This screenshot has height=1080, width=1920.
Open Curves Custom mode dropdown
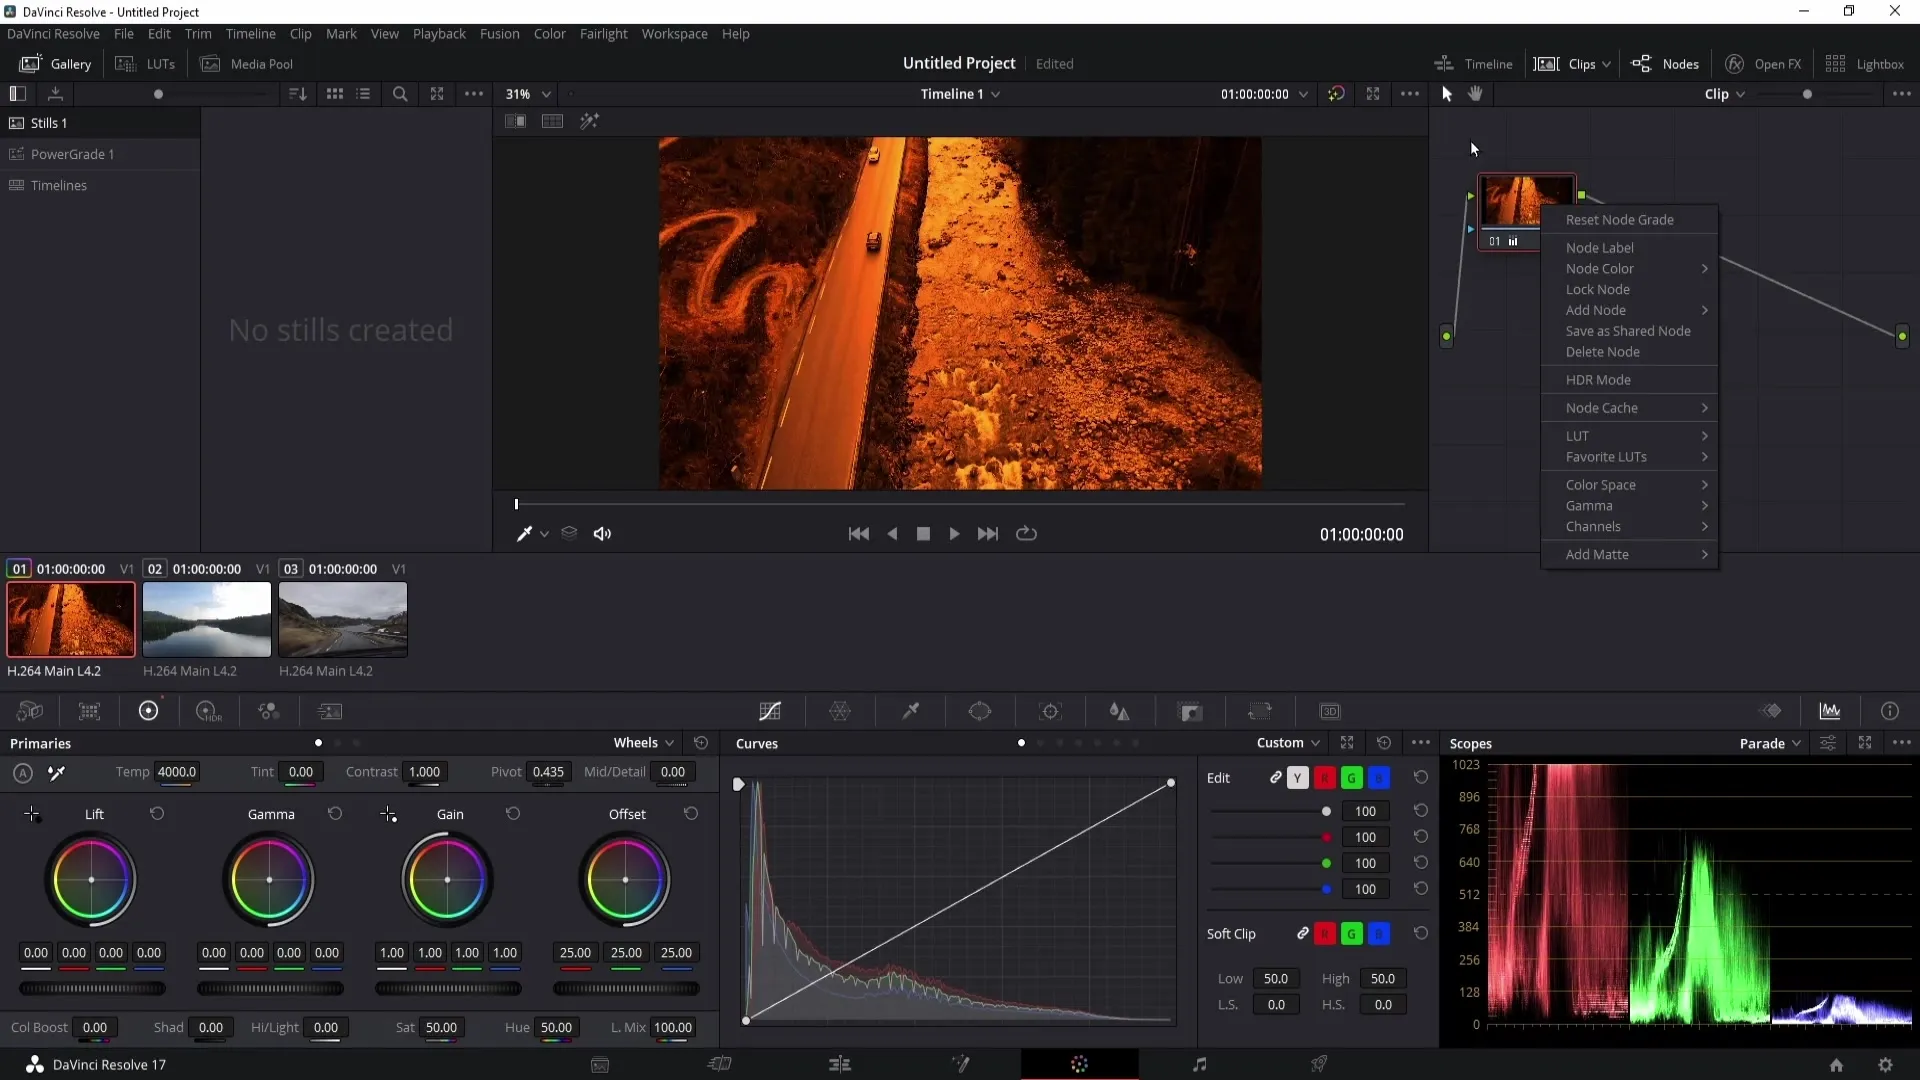pos(1288,743)
